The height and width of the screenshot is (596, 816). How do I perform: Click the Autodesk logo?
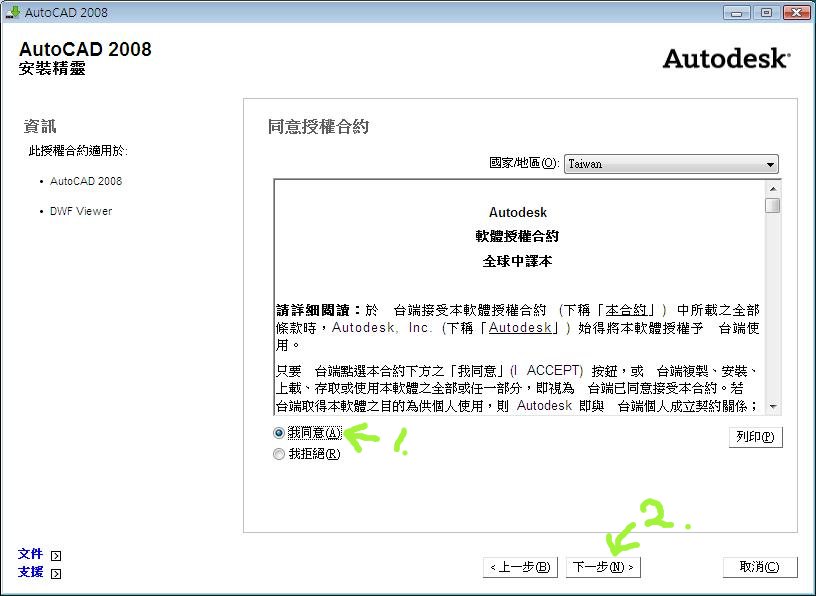(726, 58)
